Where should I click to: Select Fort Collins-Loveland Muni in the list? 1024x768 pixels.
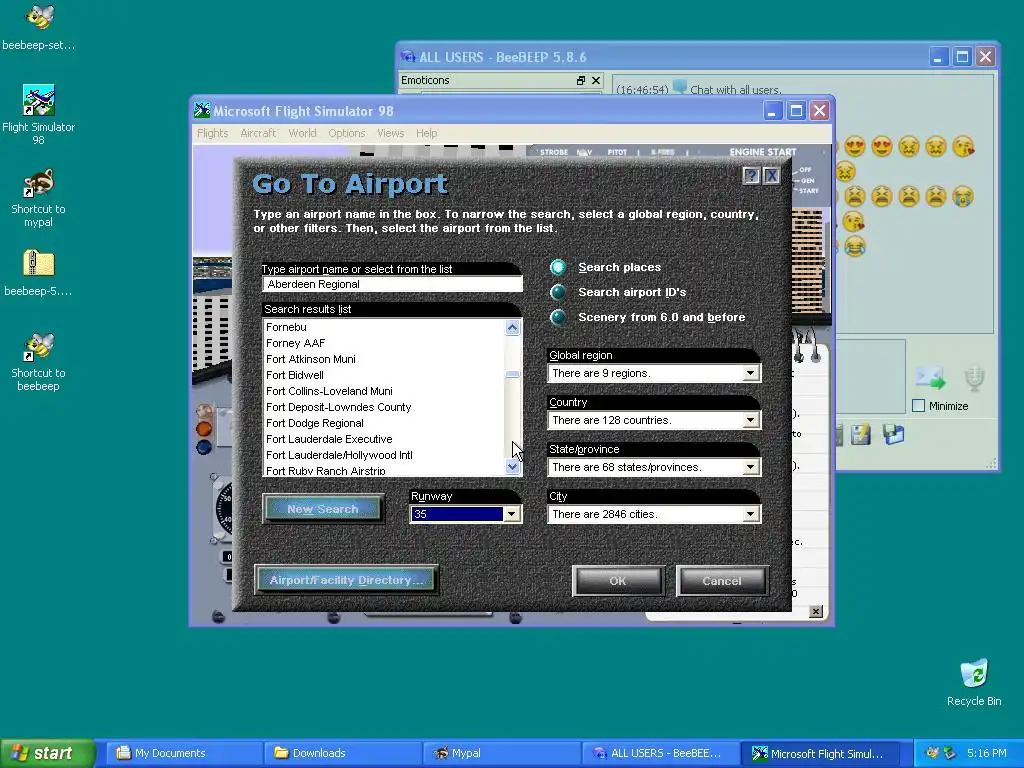[x=384, y=391]
